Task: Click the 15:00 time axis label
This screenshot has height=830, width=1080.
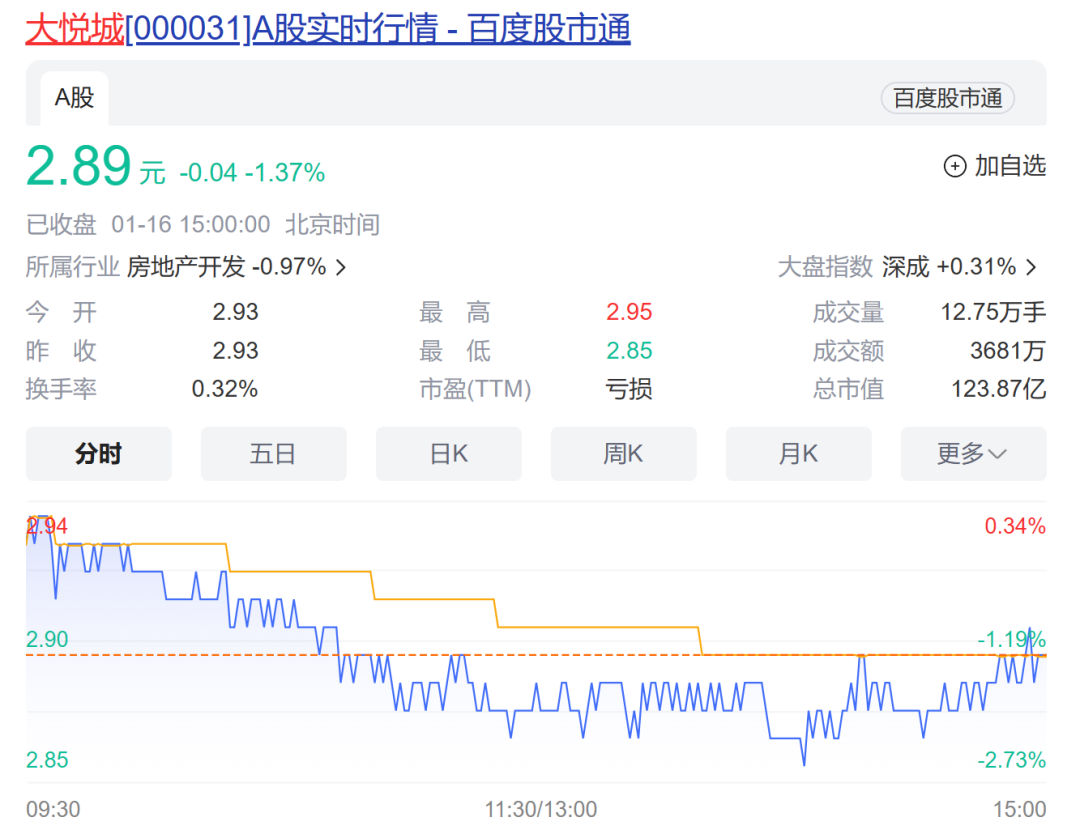Action: click(1019, 809)
